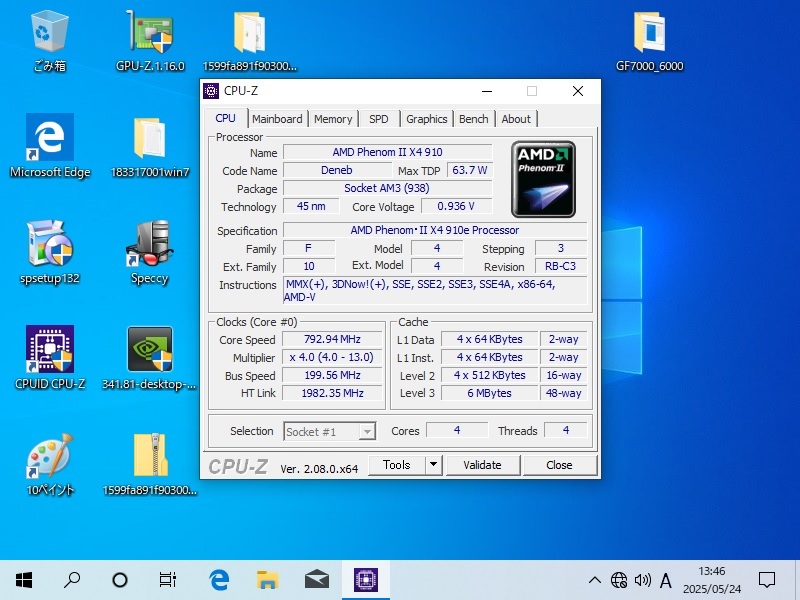Click the Name field 'AMD Phenom II X4 910'
The image size is (800, 600).
click(x=388, y=152)
